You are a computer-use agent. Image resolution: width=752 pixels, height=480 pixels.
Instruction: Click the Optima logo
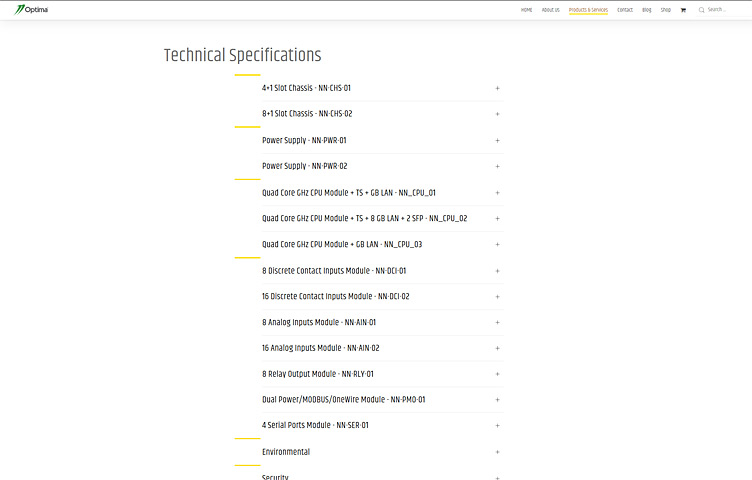[31, 10]
